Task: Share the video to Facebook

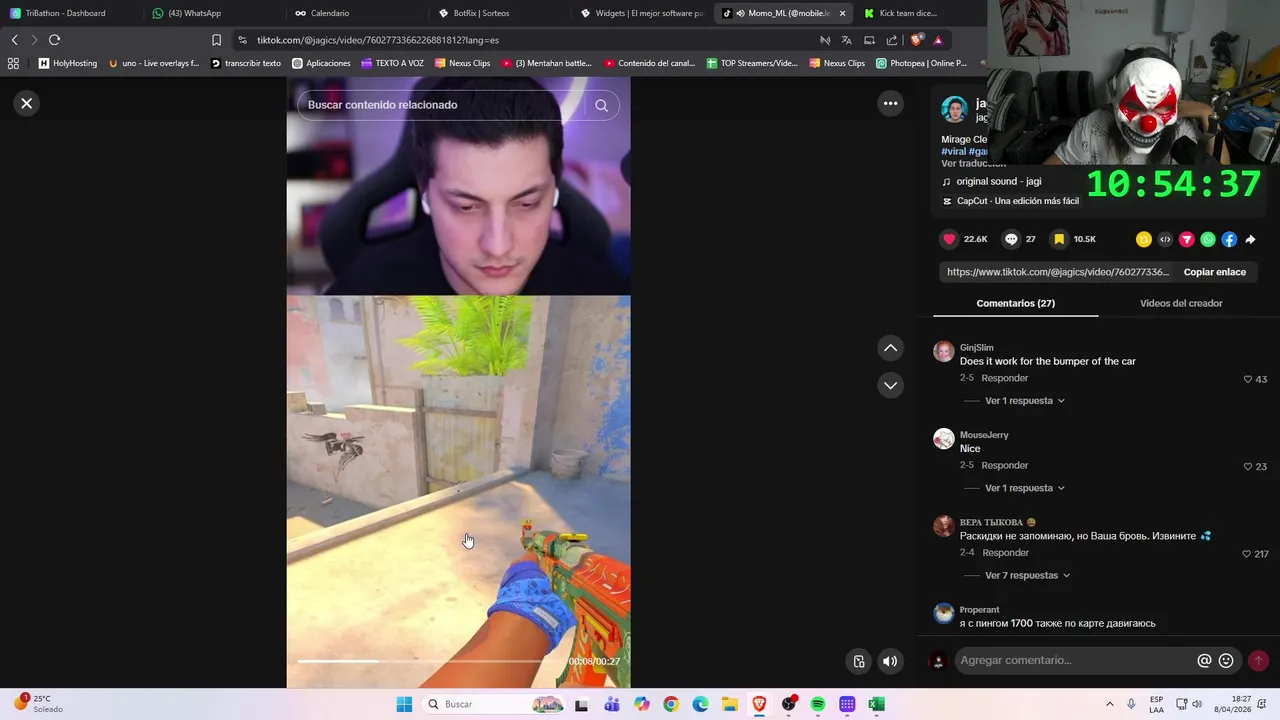Action: point(1229,239)
